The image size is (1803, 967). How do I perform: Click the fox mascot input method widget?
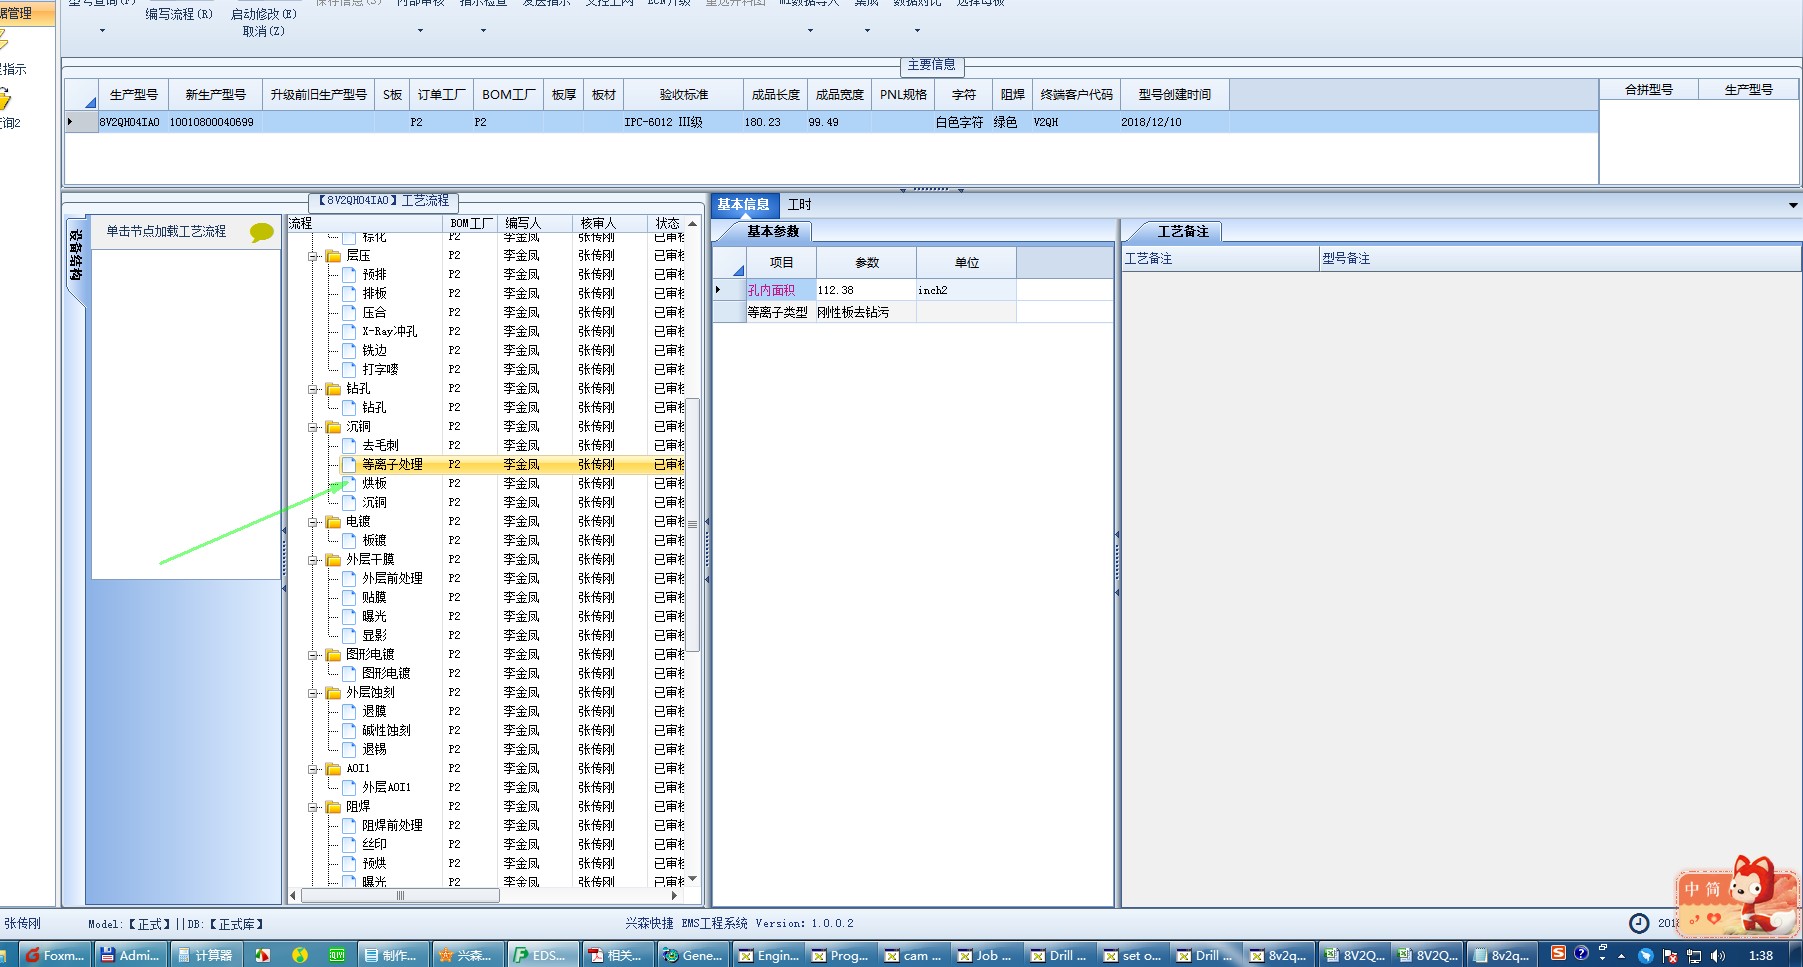coord(1738,897)
